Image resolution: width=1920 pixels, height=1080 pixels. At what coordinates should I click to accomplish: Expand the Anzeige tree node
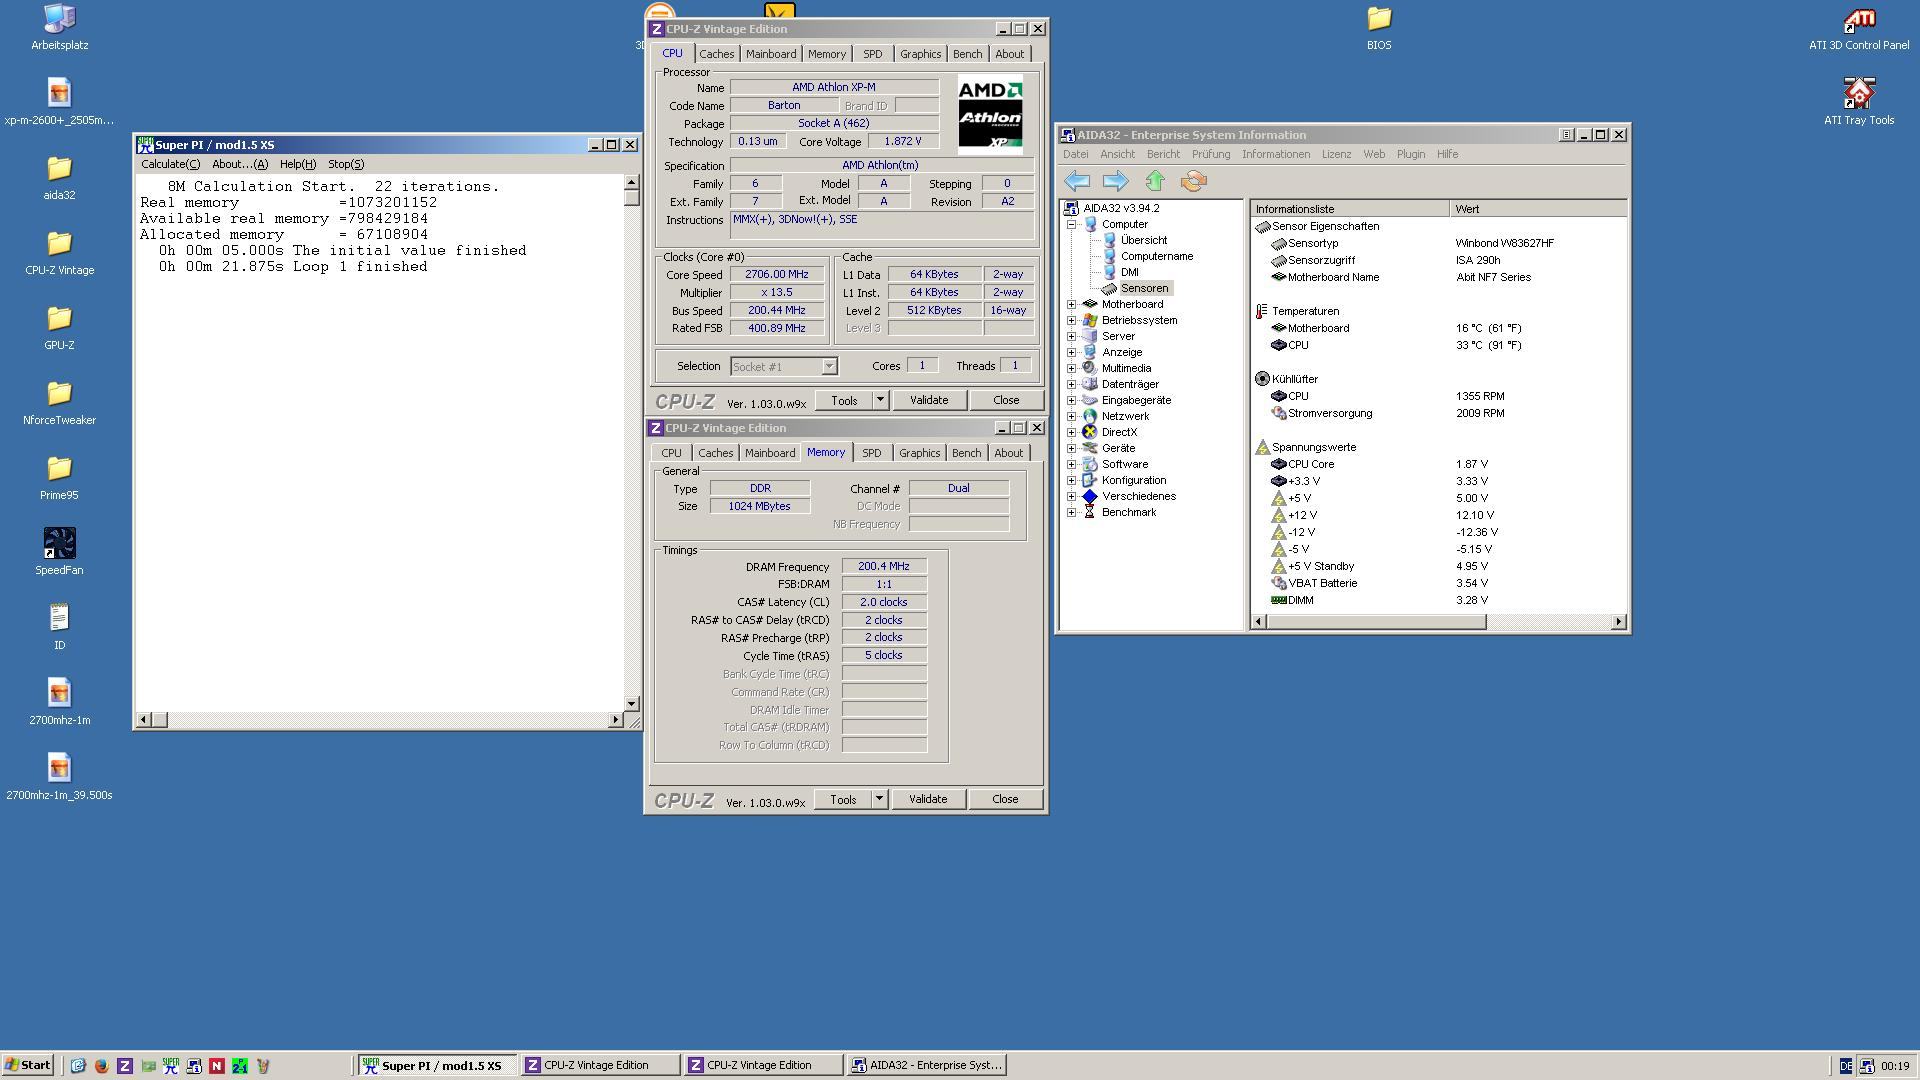coord(1071,353)
